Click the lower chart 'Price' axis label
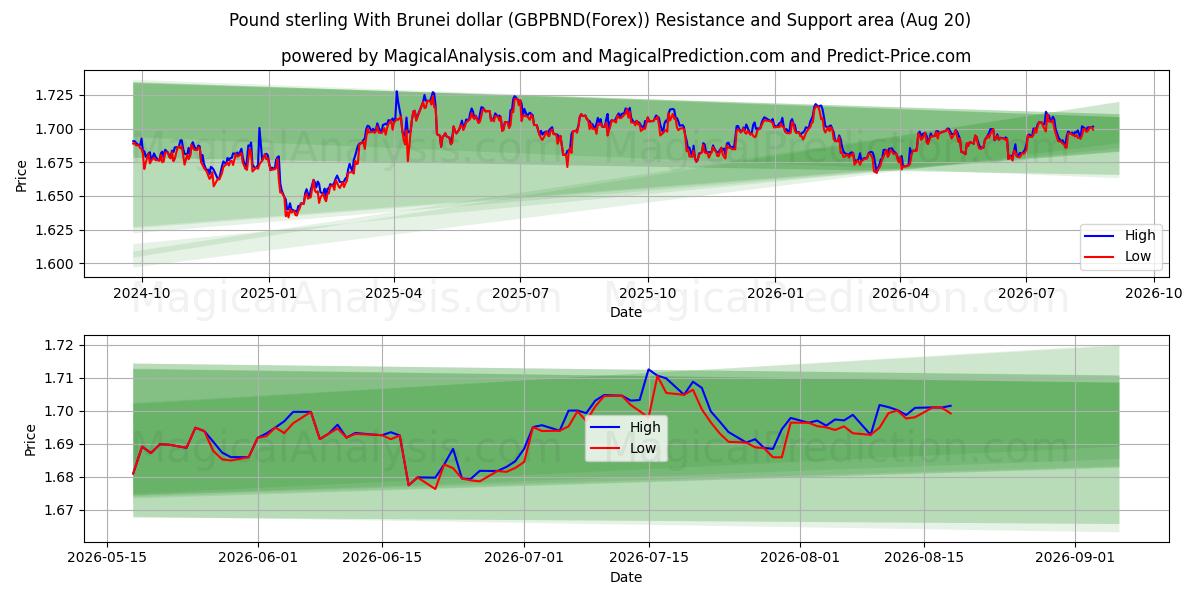 coord(30,438)
